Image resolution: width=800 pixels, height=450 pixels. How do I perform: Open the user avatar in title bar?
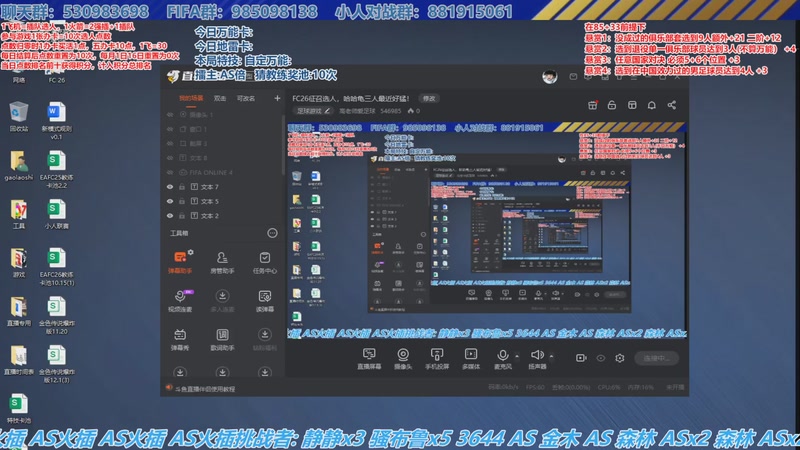click(x=549, y=77)
